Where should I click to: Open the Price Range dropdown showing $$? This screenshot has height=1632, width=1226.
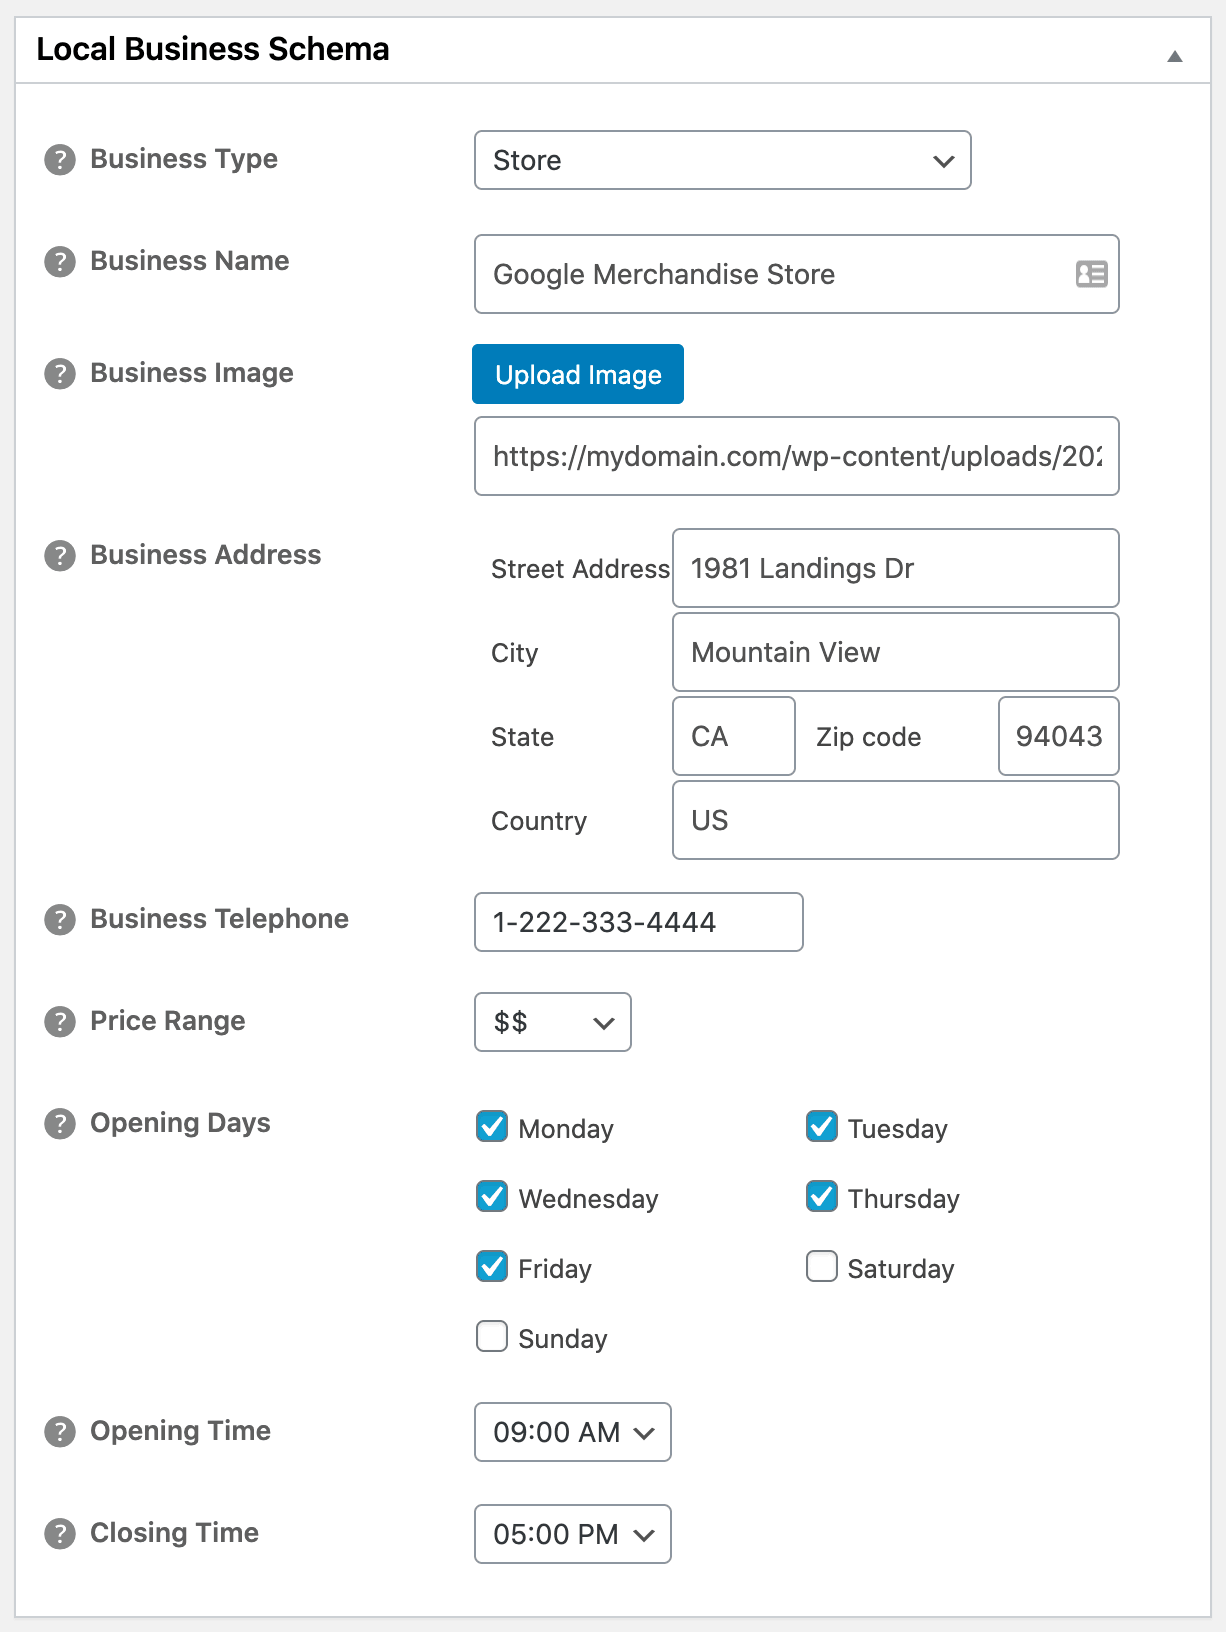553,1022
